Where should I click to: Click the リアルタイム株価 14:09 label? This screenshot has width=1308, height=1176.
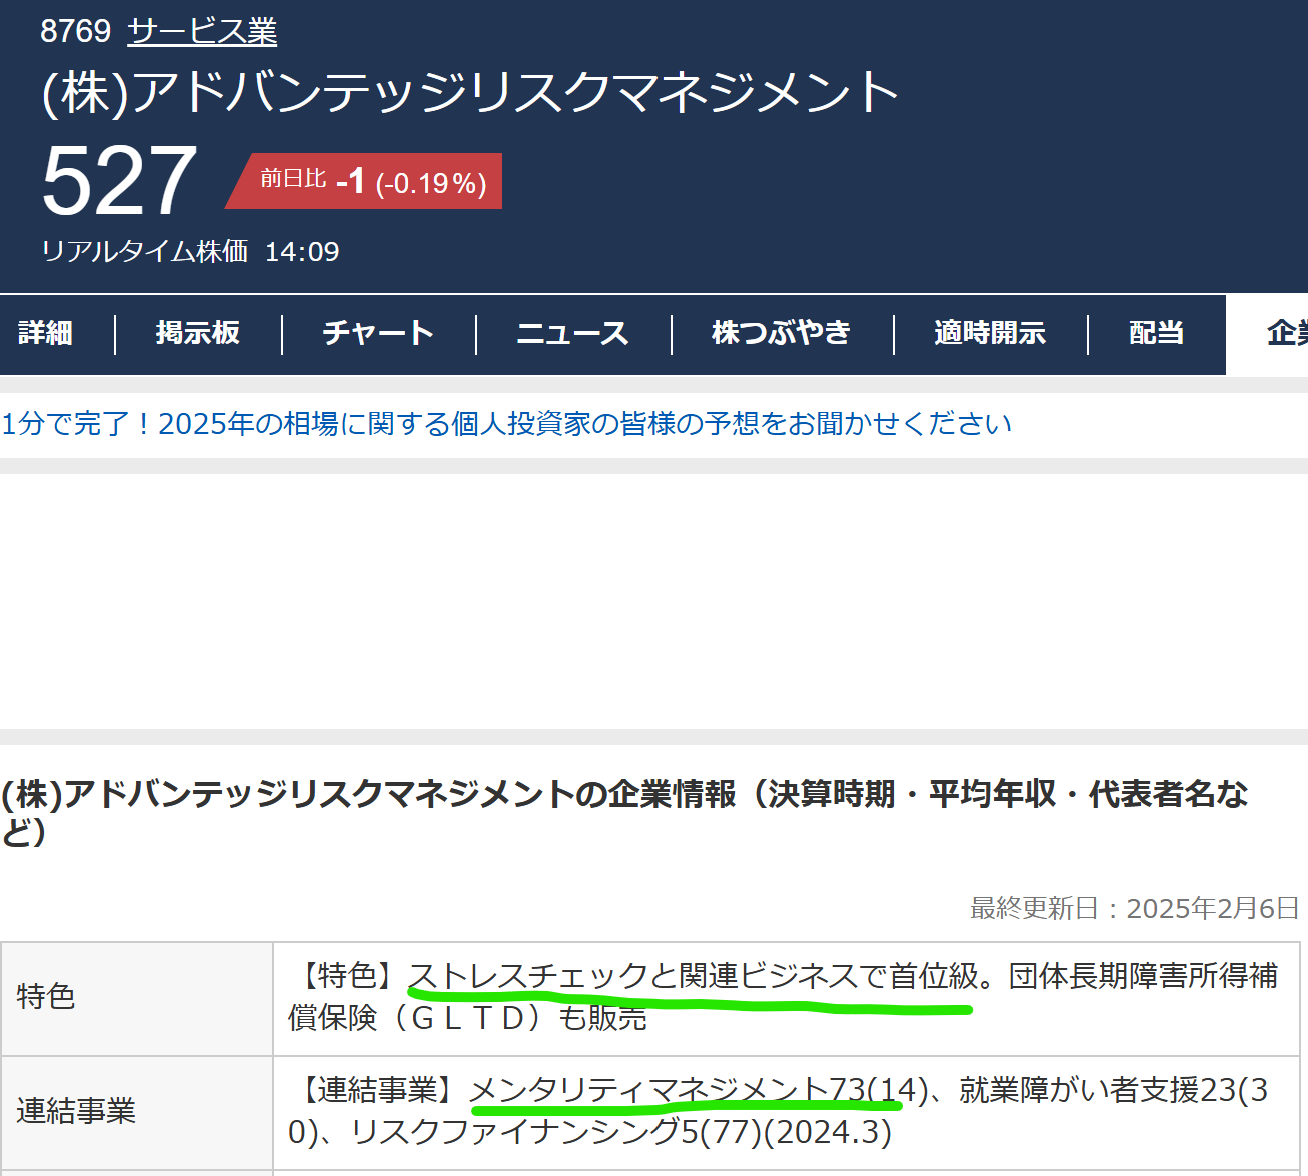190,251
